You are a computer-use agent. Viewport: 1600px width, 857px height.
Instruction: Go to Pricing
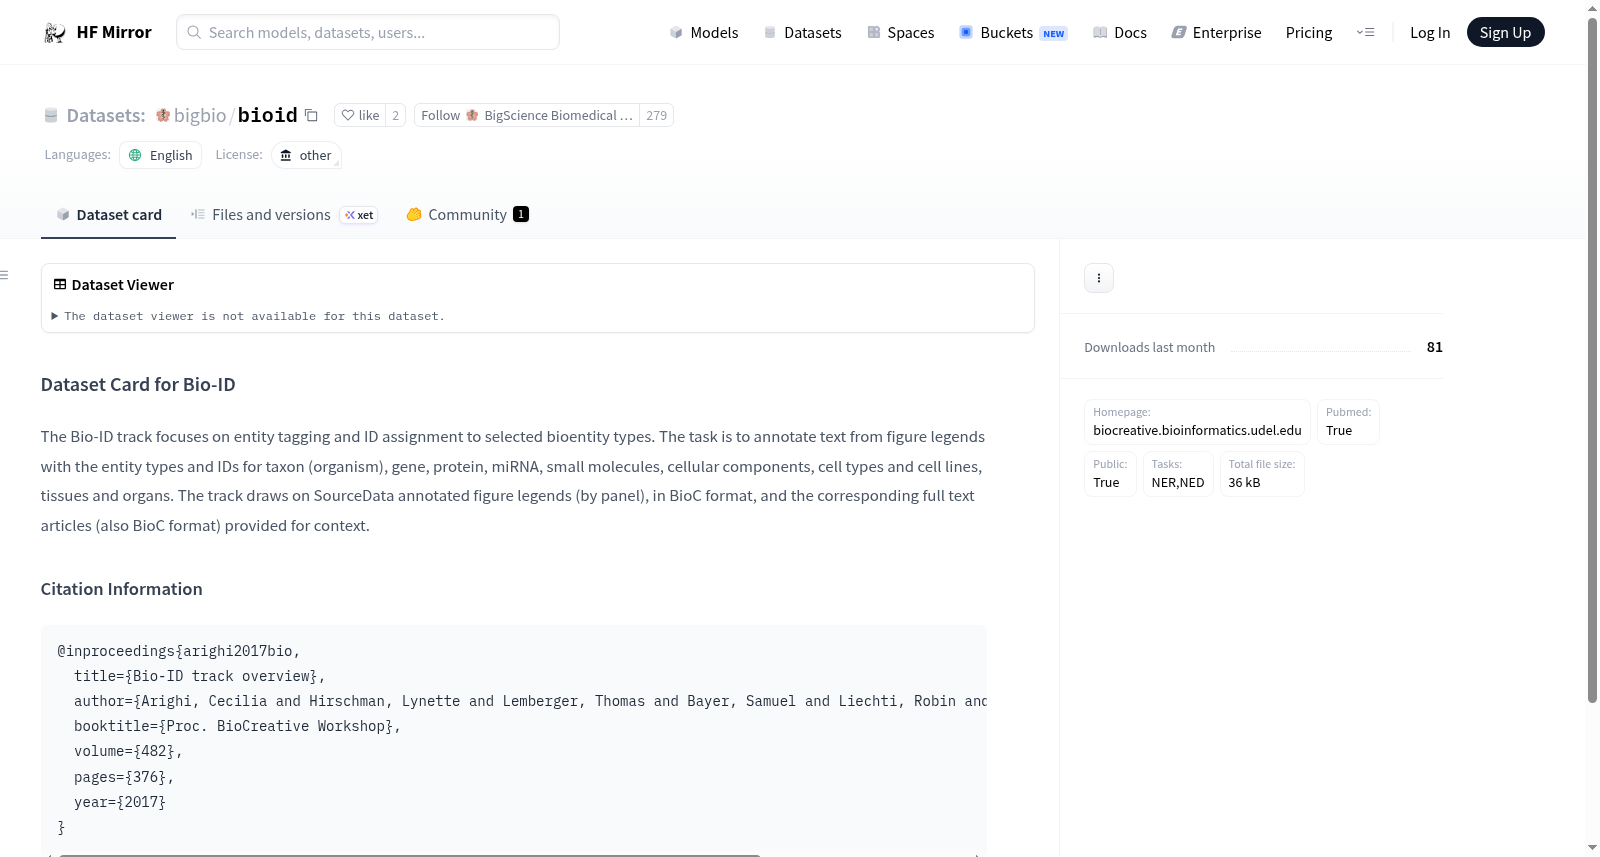click(x=1309, y=32)
